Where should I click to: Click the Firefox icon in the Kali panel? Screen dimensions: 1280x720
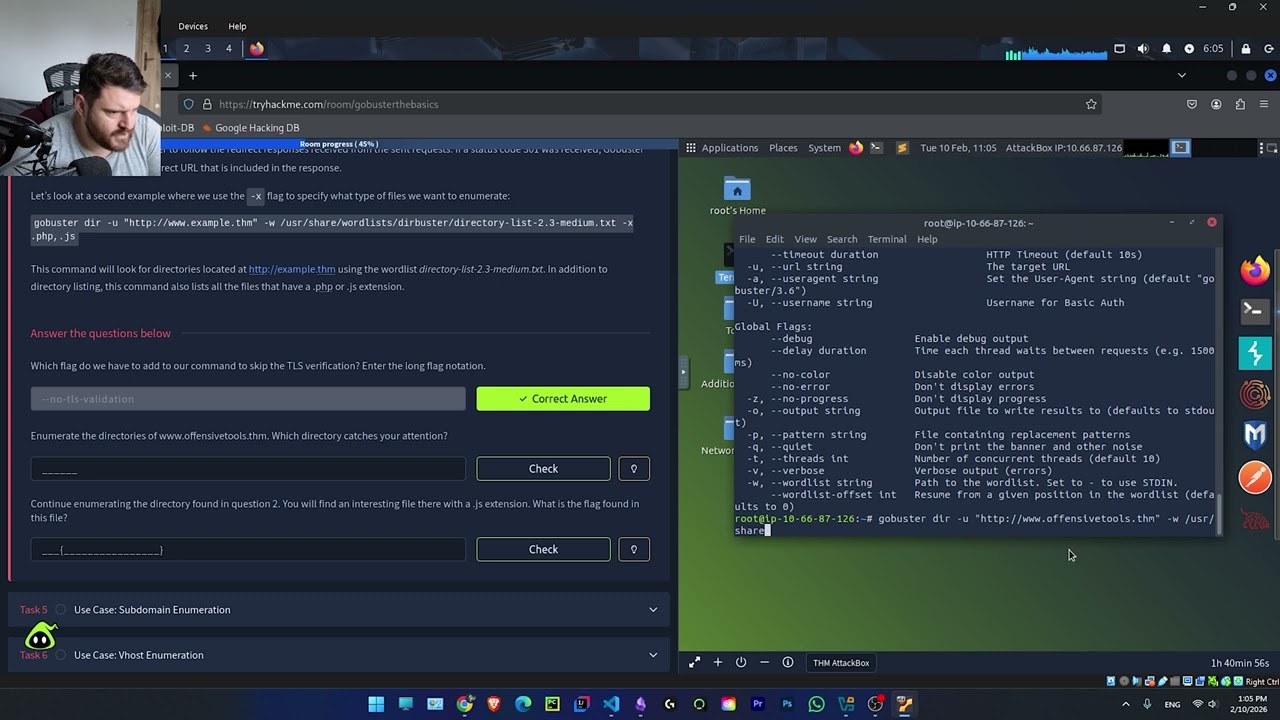click(256, 48)
